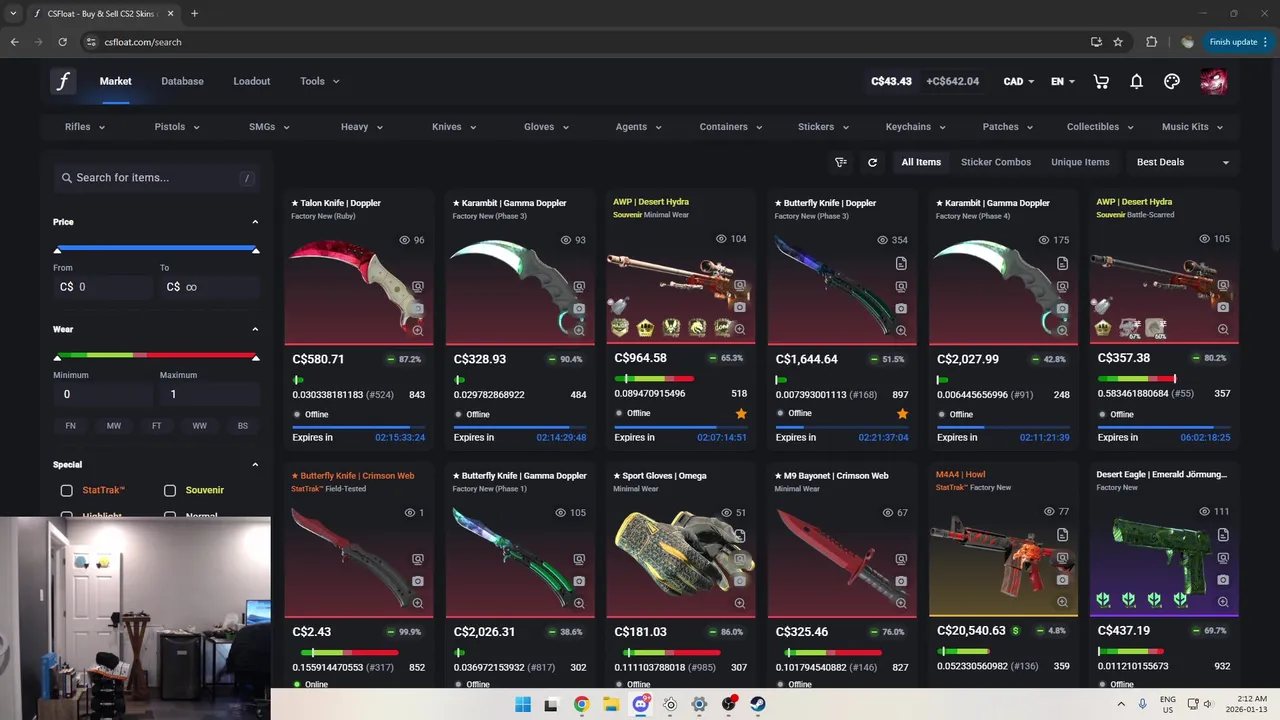Click the Wear slider left handle
Viewport: 1280px width, 720px height.
click(x=57, y=357)
